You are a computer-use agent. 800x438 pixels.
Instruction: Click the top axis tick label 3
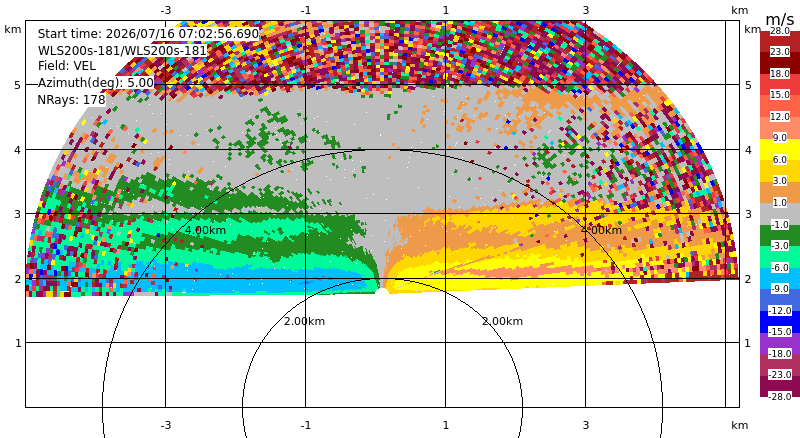(x=586, y=10)
